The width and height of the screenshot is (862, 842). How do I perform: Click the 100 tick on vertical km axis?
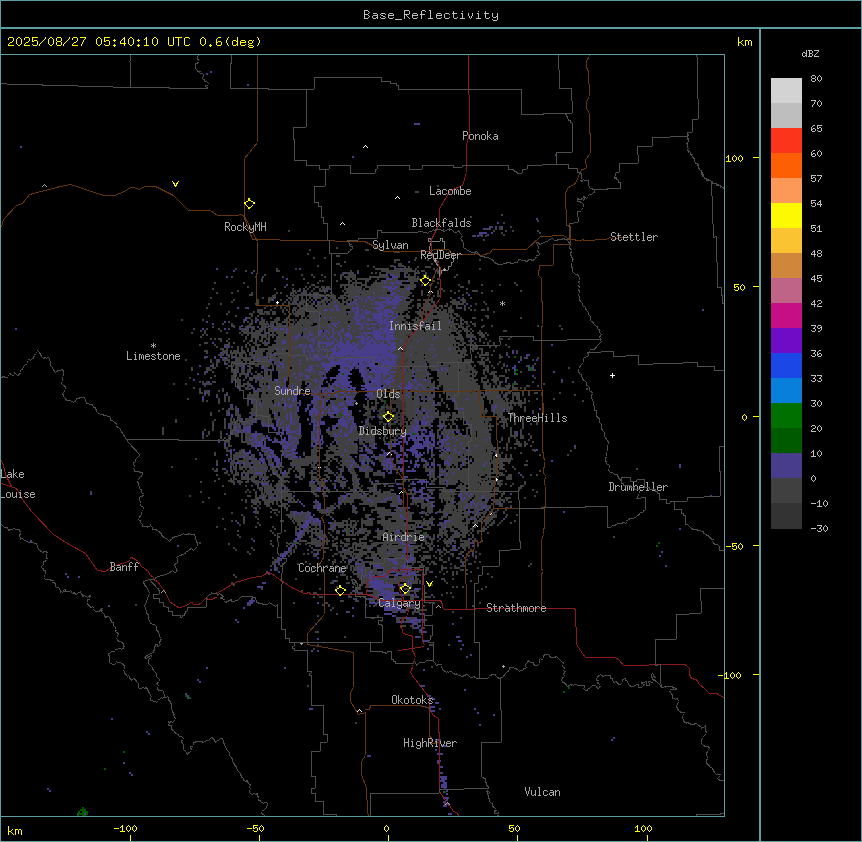point(734,158)
